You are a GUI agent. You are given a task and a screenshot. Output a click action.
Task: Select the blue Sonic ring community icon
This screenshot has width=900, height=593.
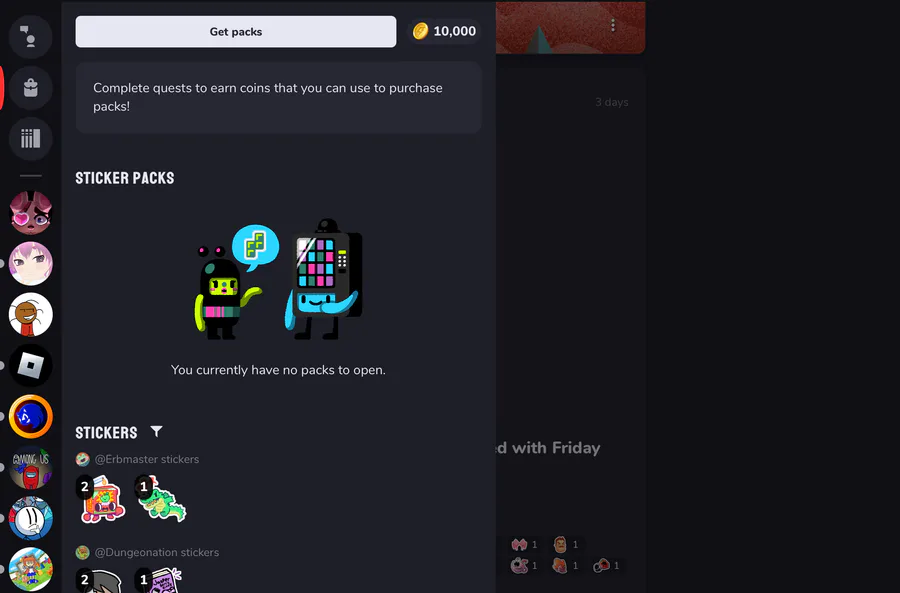point(30,416)
